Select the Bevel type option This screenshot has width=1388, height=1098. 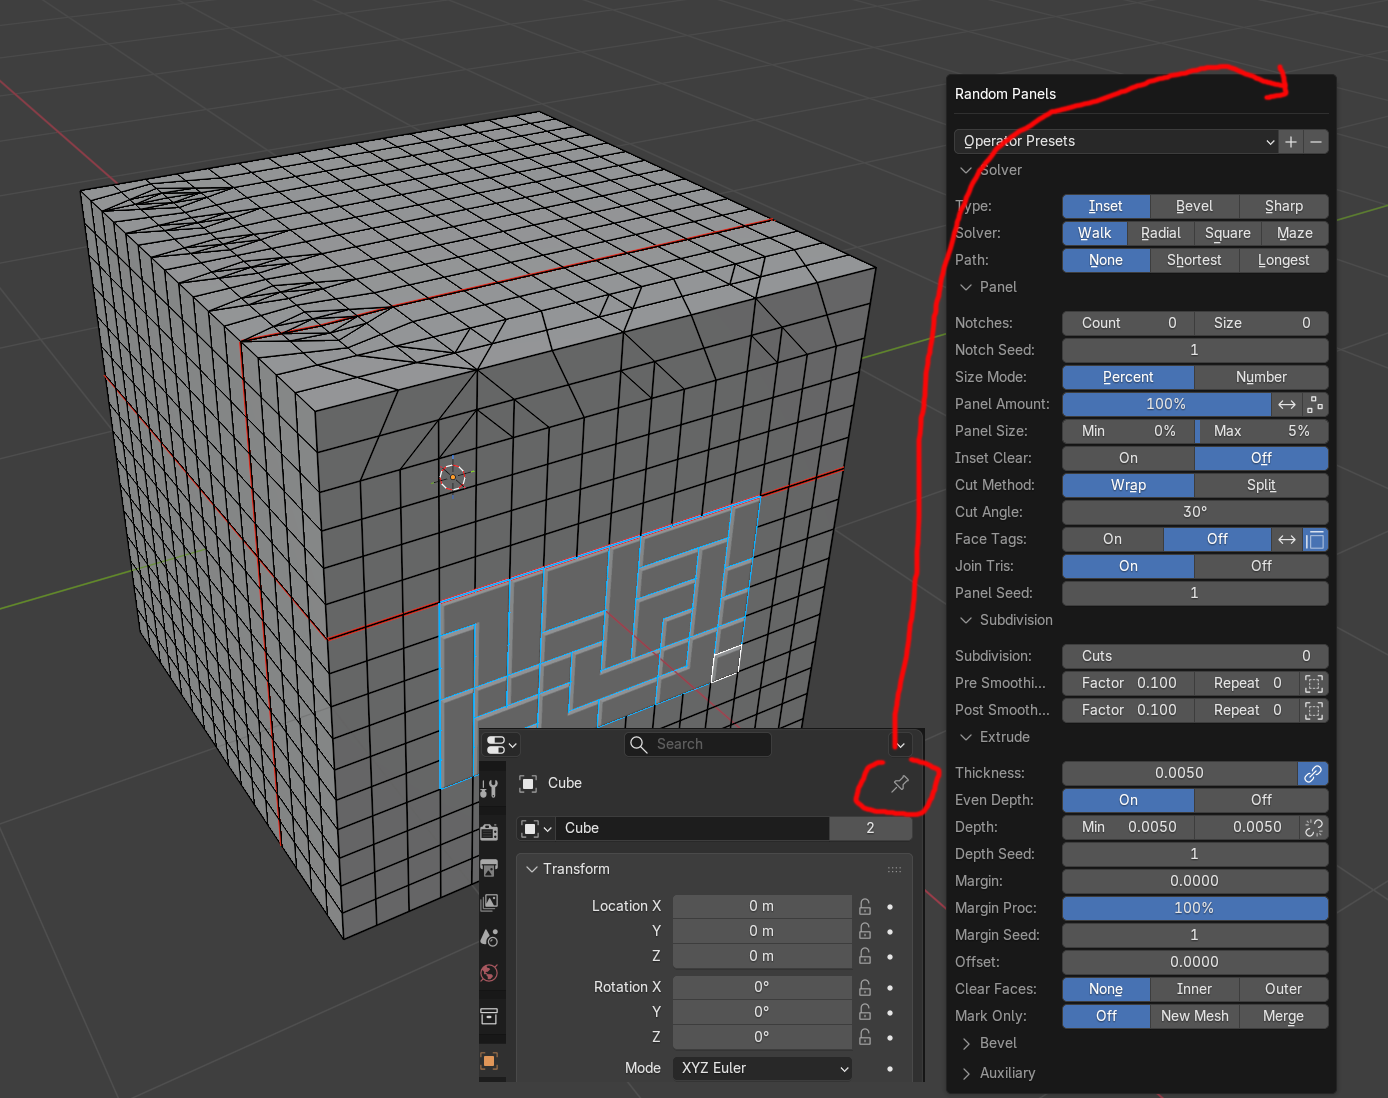(1194, 206)
